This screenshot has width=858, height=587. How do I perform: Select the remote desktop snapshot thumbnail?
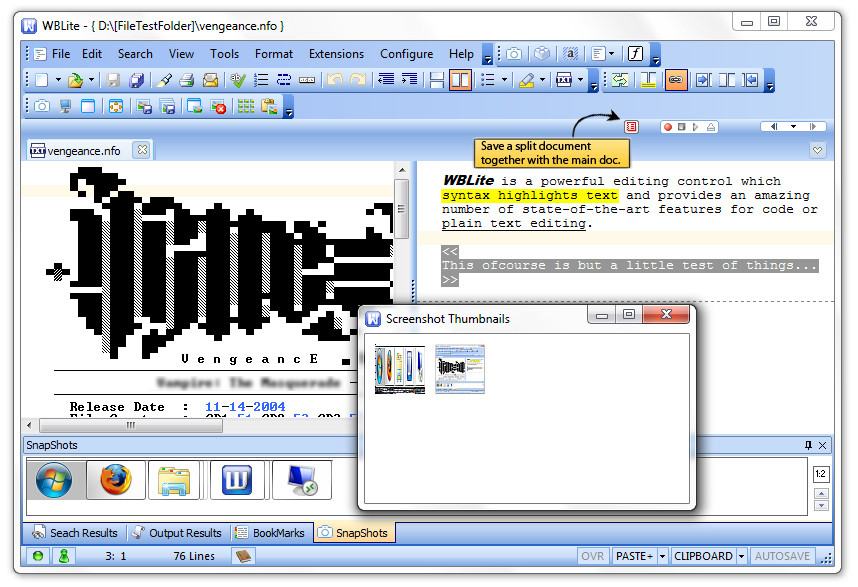(x=302, y=480)
